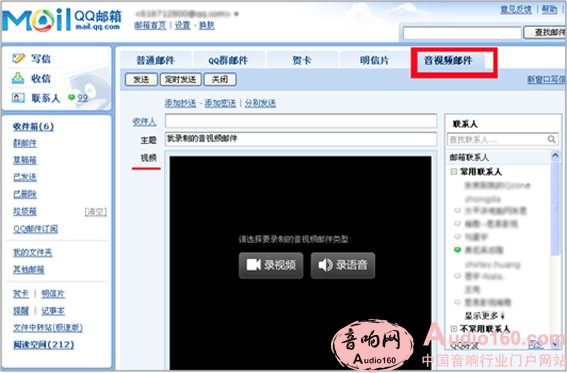Click the contact search magnifier icon
Image resolution: width=567 pixels, height=373 pixels.
(x=551, y=139)
